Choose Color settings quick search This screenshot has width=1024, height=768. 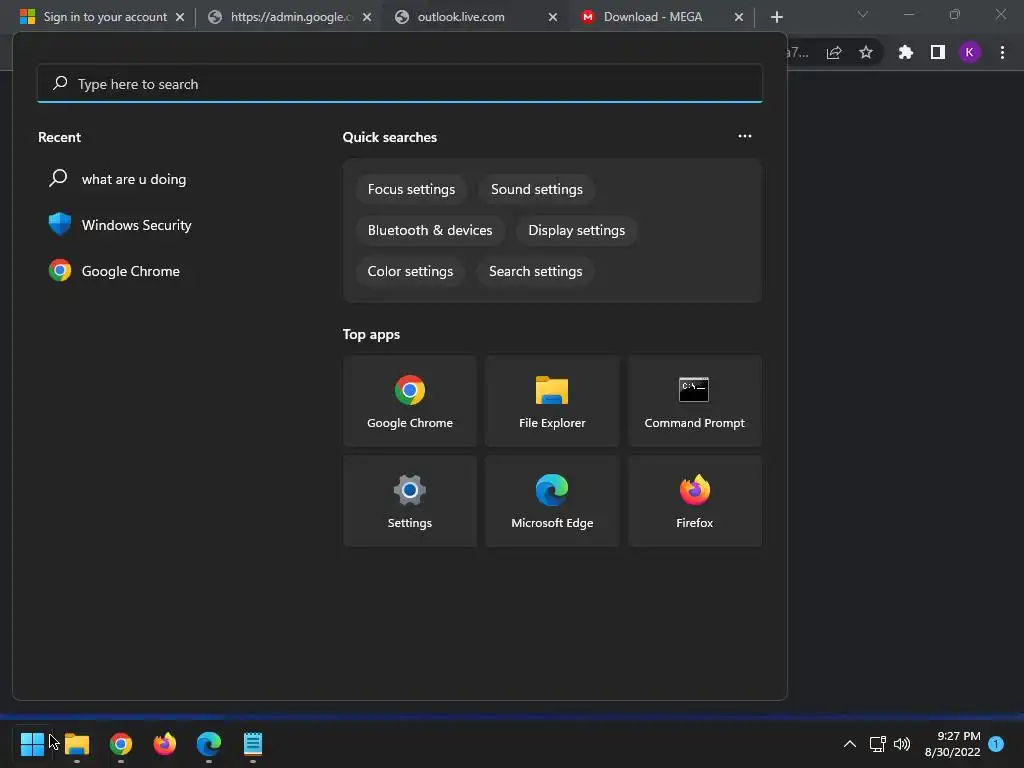click(x=410, y=271)
